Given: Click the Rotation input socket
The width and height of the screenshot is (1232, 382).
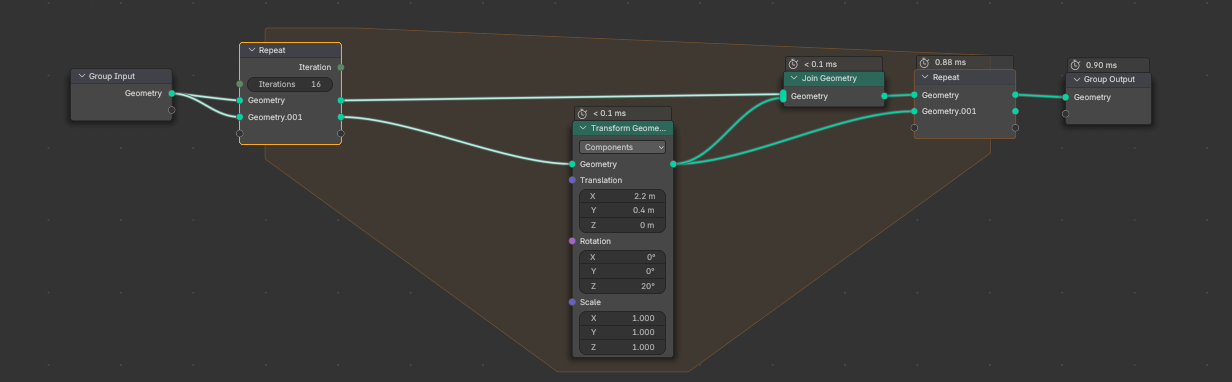Looking at the screenshot, I should (x=572, y=241).
